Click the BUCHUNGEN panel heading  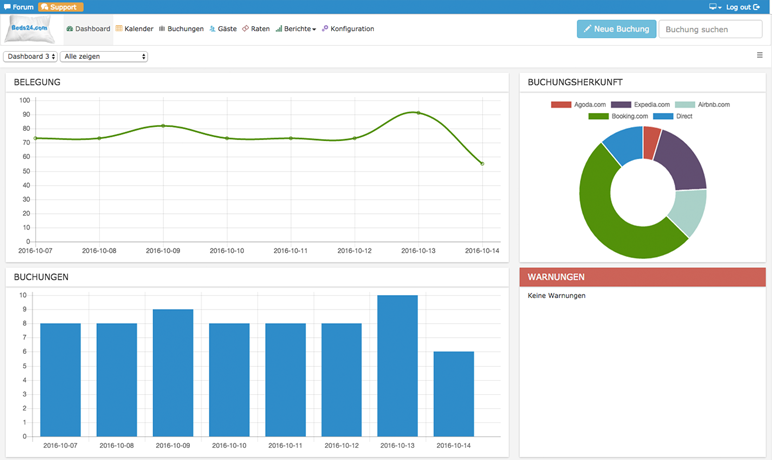41,277
